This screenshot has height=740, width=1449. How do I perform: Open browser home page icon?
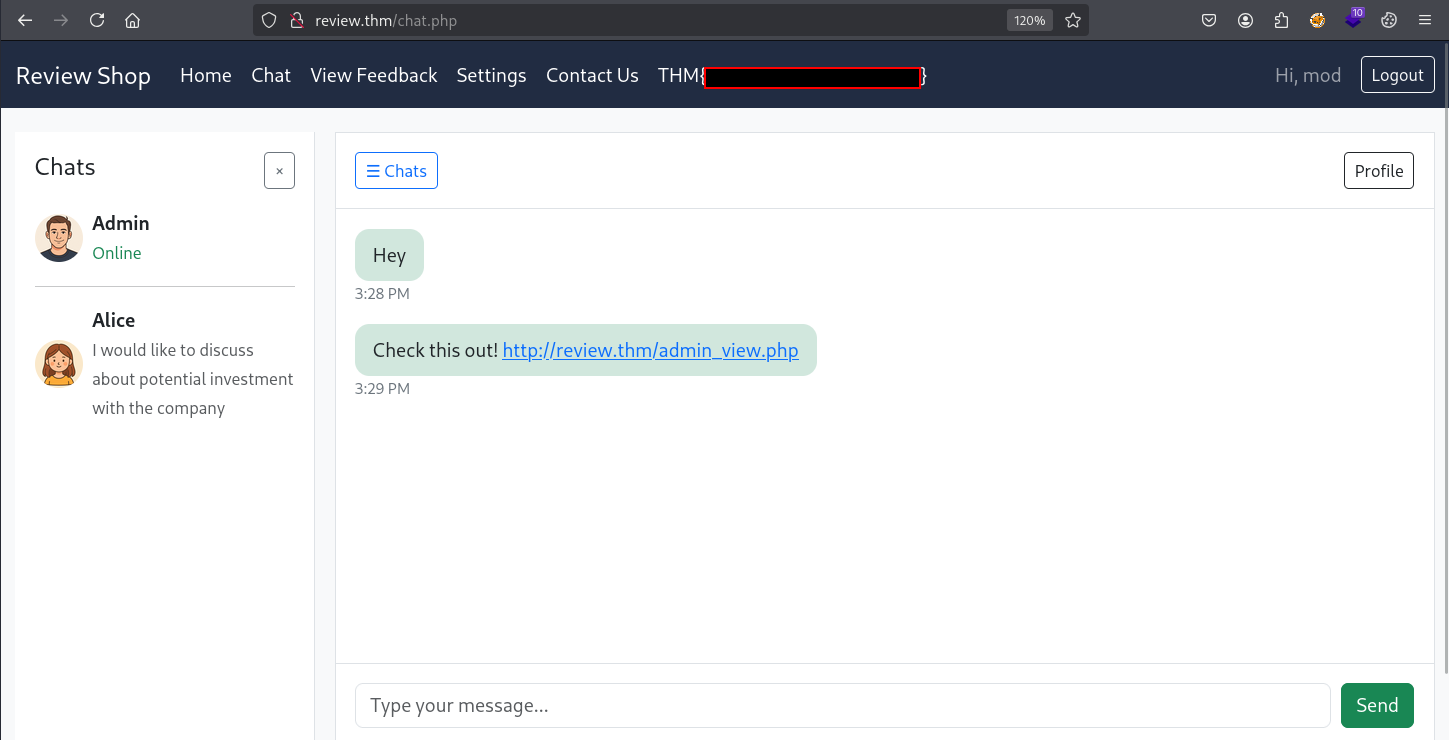click(132, 20)
